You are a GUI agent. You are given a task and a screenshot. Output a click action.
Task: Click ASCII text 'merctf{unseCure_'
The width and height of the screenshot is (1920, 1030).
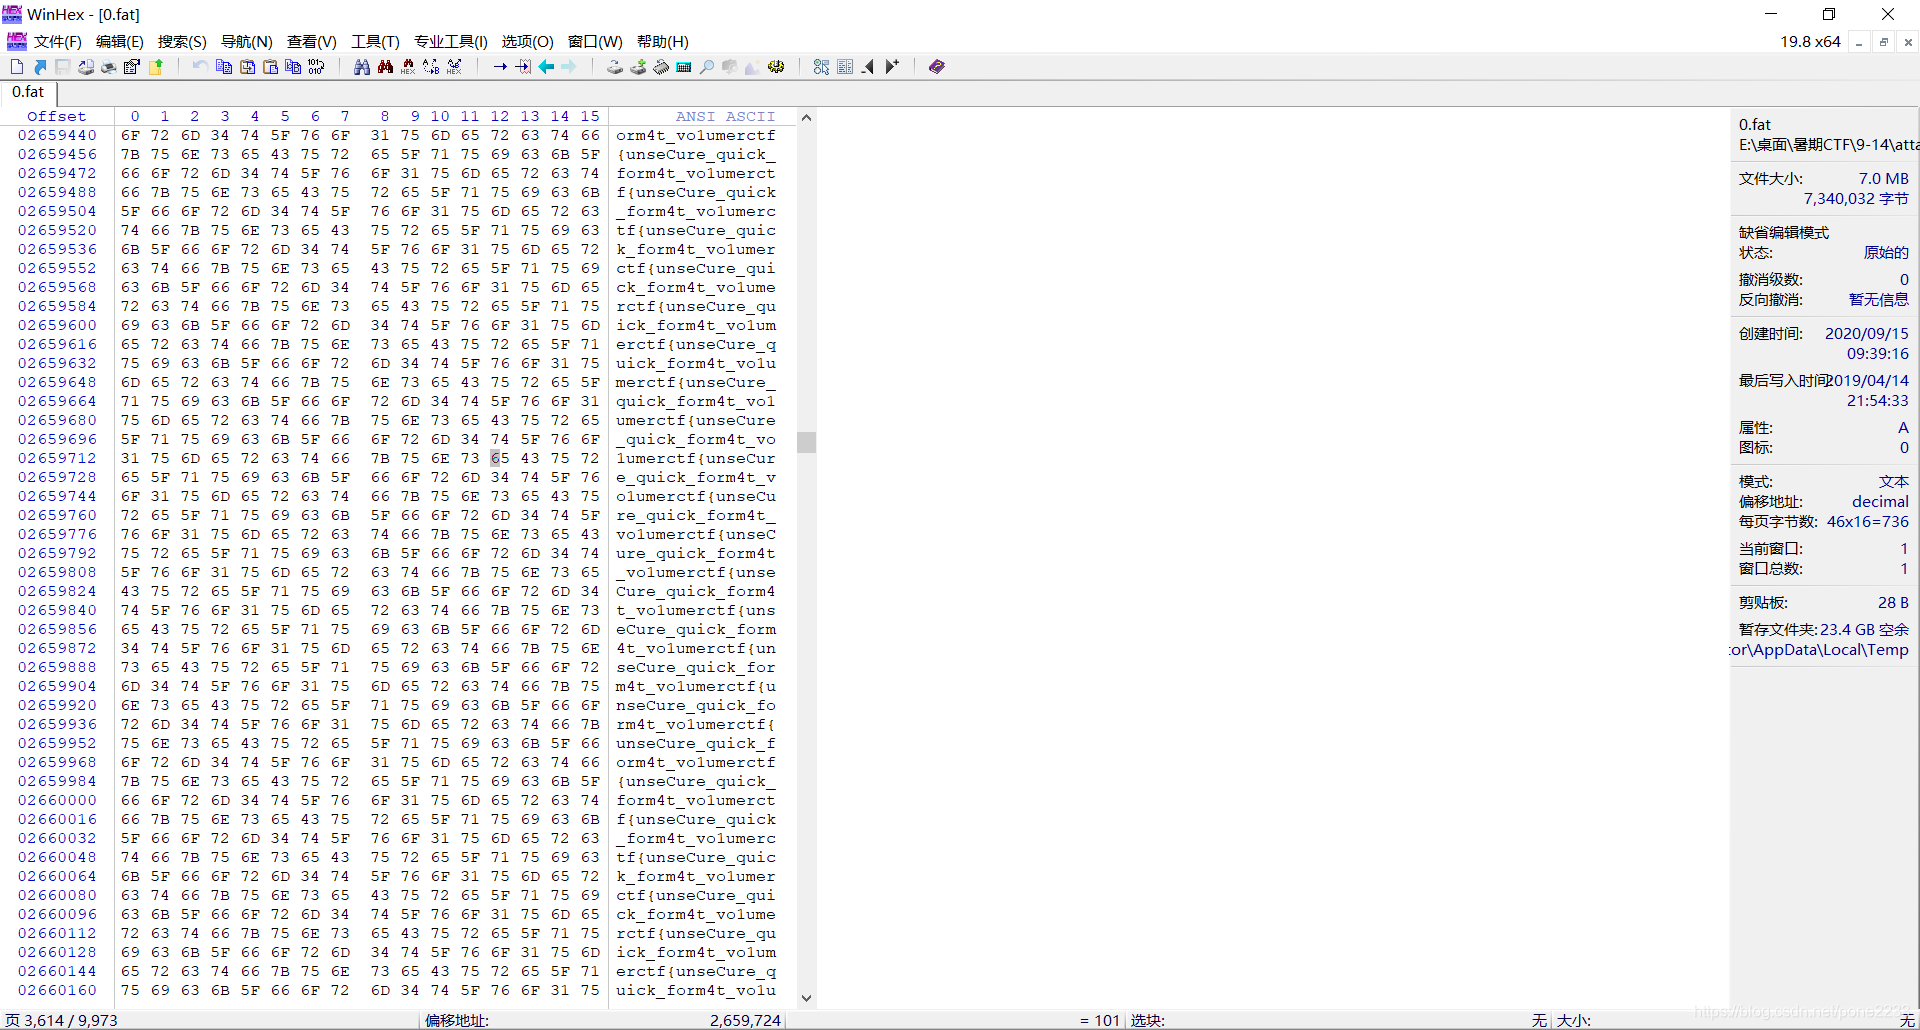tap(696, 382)
